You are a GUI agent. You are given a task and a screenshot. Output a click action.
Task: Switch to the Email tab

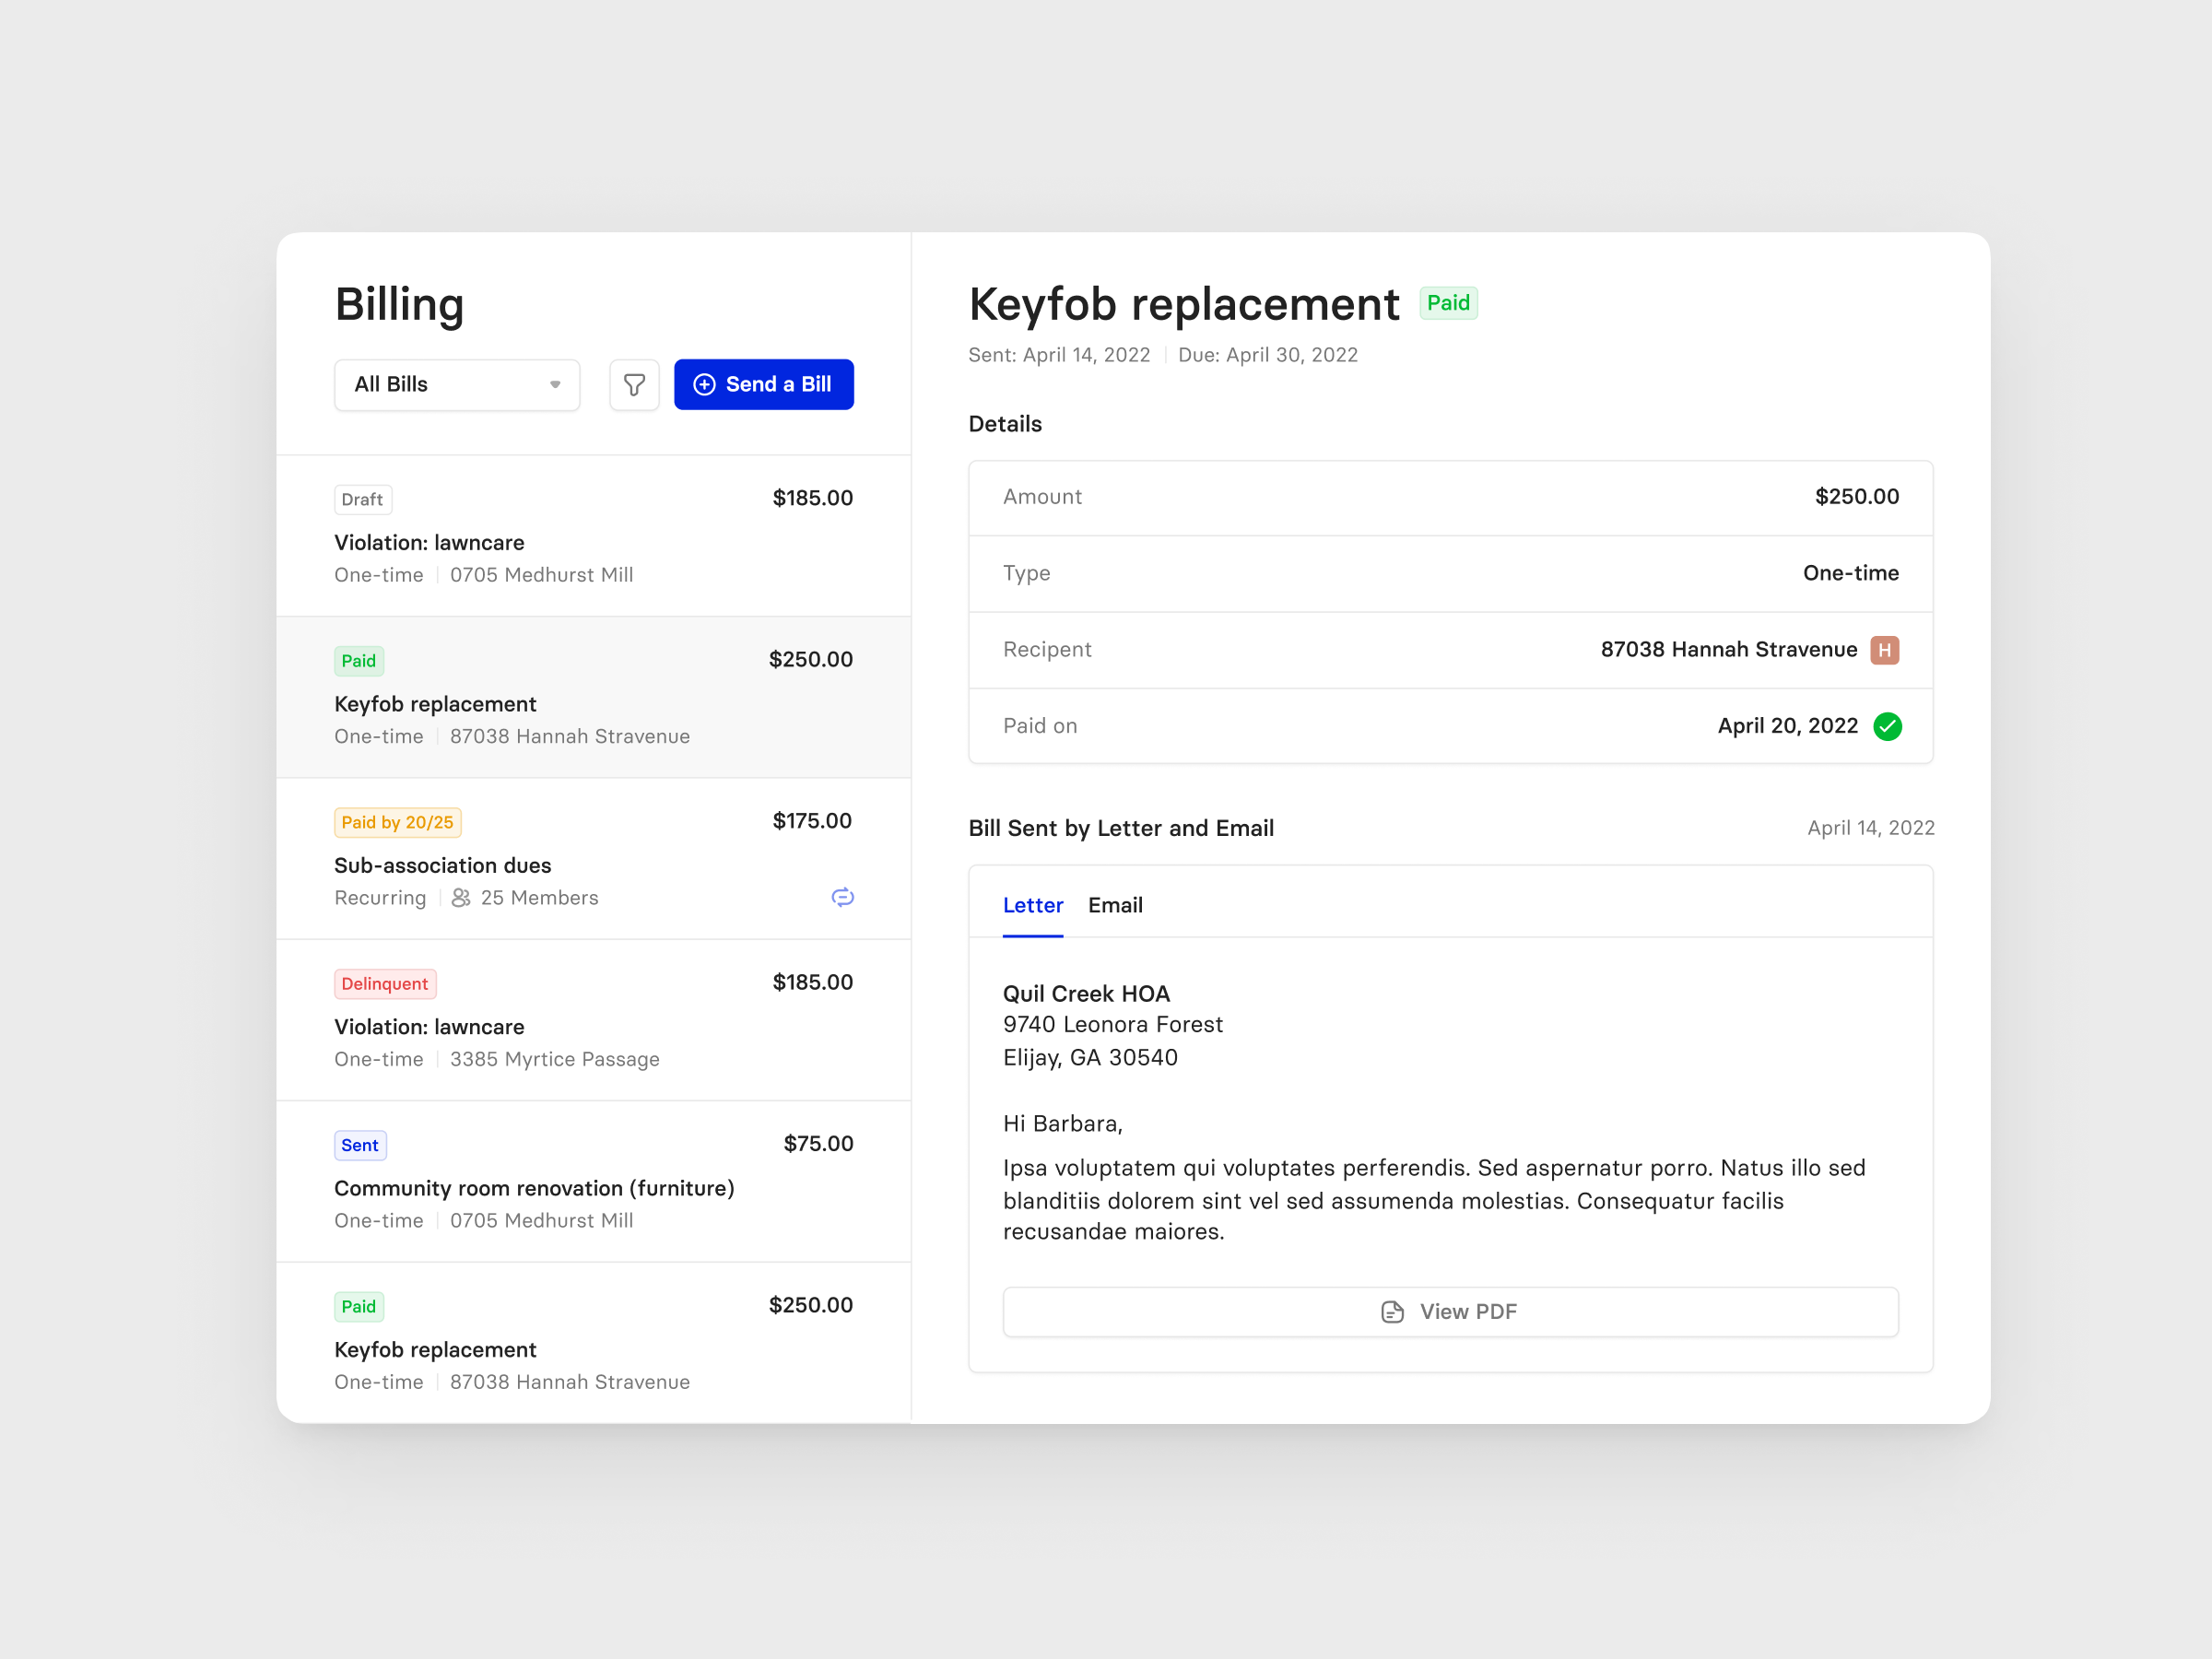click(x=1115, y=905)
